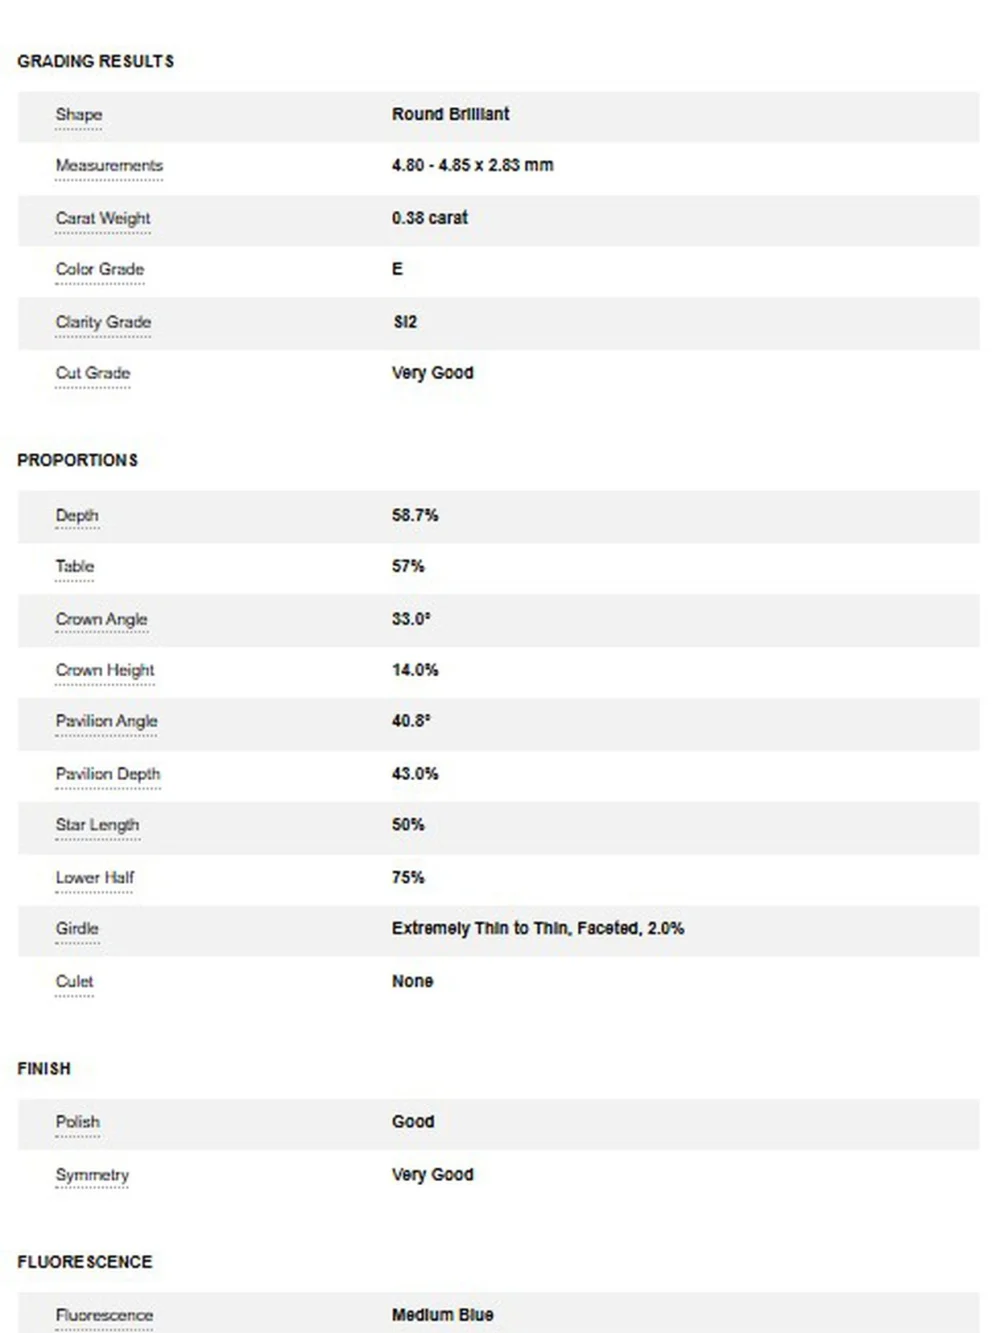The width and height of the screenshot is (1000, 1333).
Task: Select the Lower Half label
Action: click(x=95, y=878)
